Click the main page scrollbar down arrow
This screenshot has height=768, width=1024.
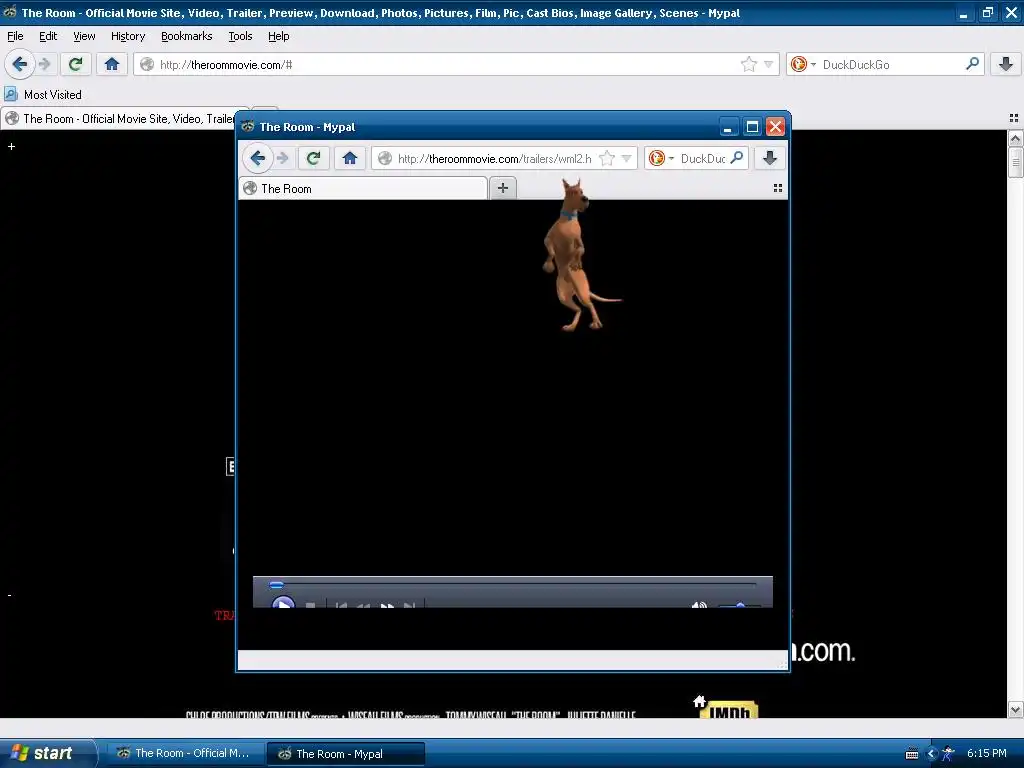coord(1015,709)
